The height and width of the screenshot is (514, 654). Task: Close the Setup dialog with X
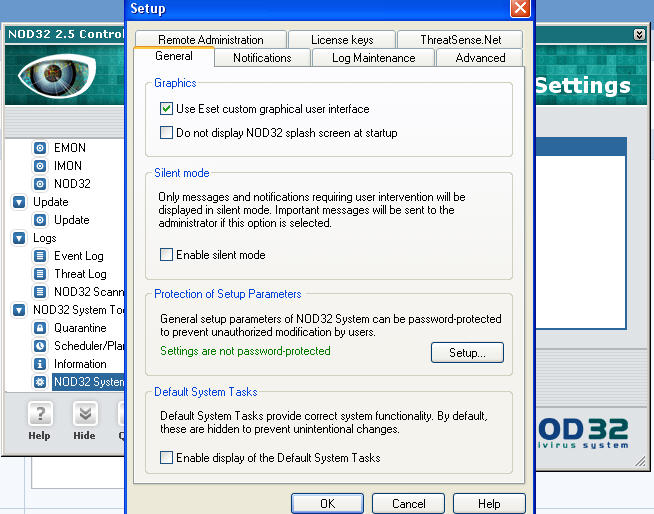tap(520, 8)
